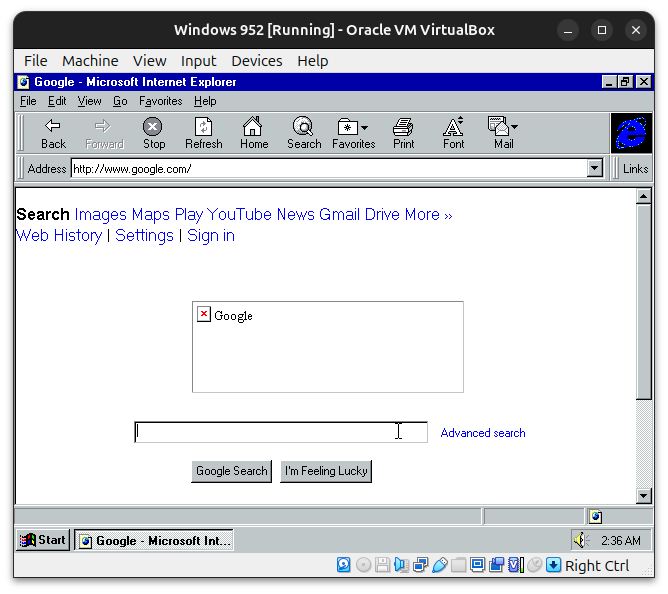The image size is (668, 594).
Task: Click the recording indicator in VirtualBox status bar
Action: click(496, 565)
